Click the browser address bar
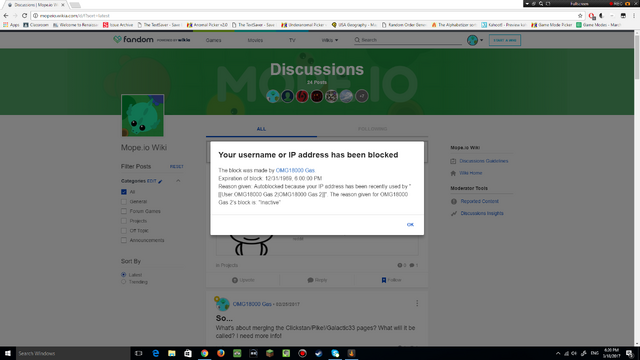 pos(306,16)
